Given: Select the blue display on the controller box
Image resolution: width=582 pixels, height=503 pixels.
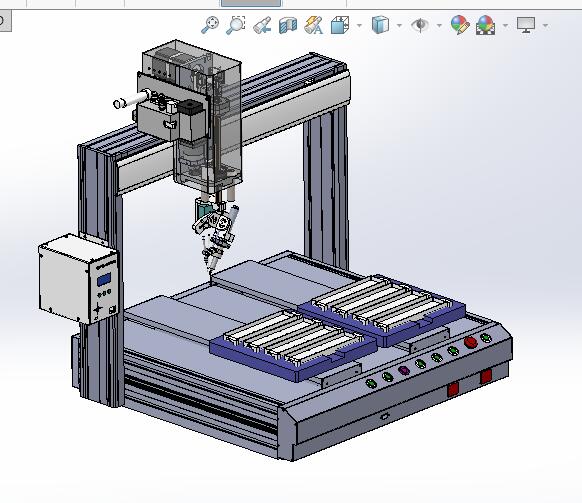Looking at the screenshot, I should 104,279.
